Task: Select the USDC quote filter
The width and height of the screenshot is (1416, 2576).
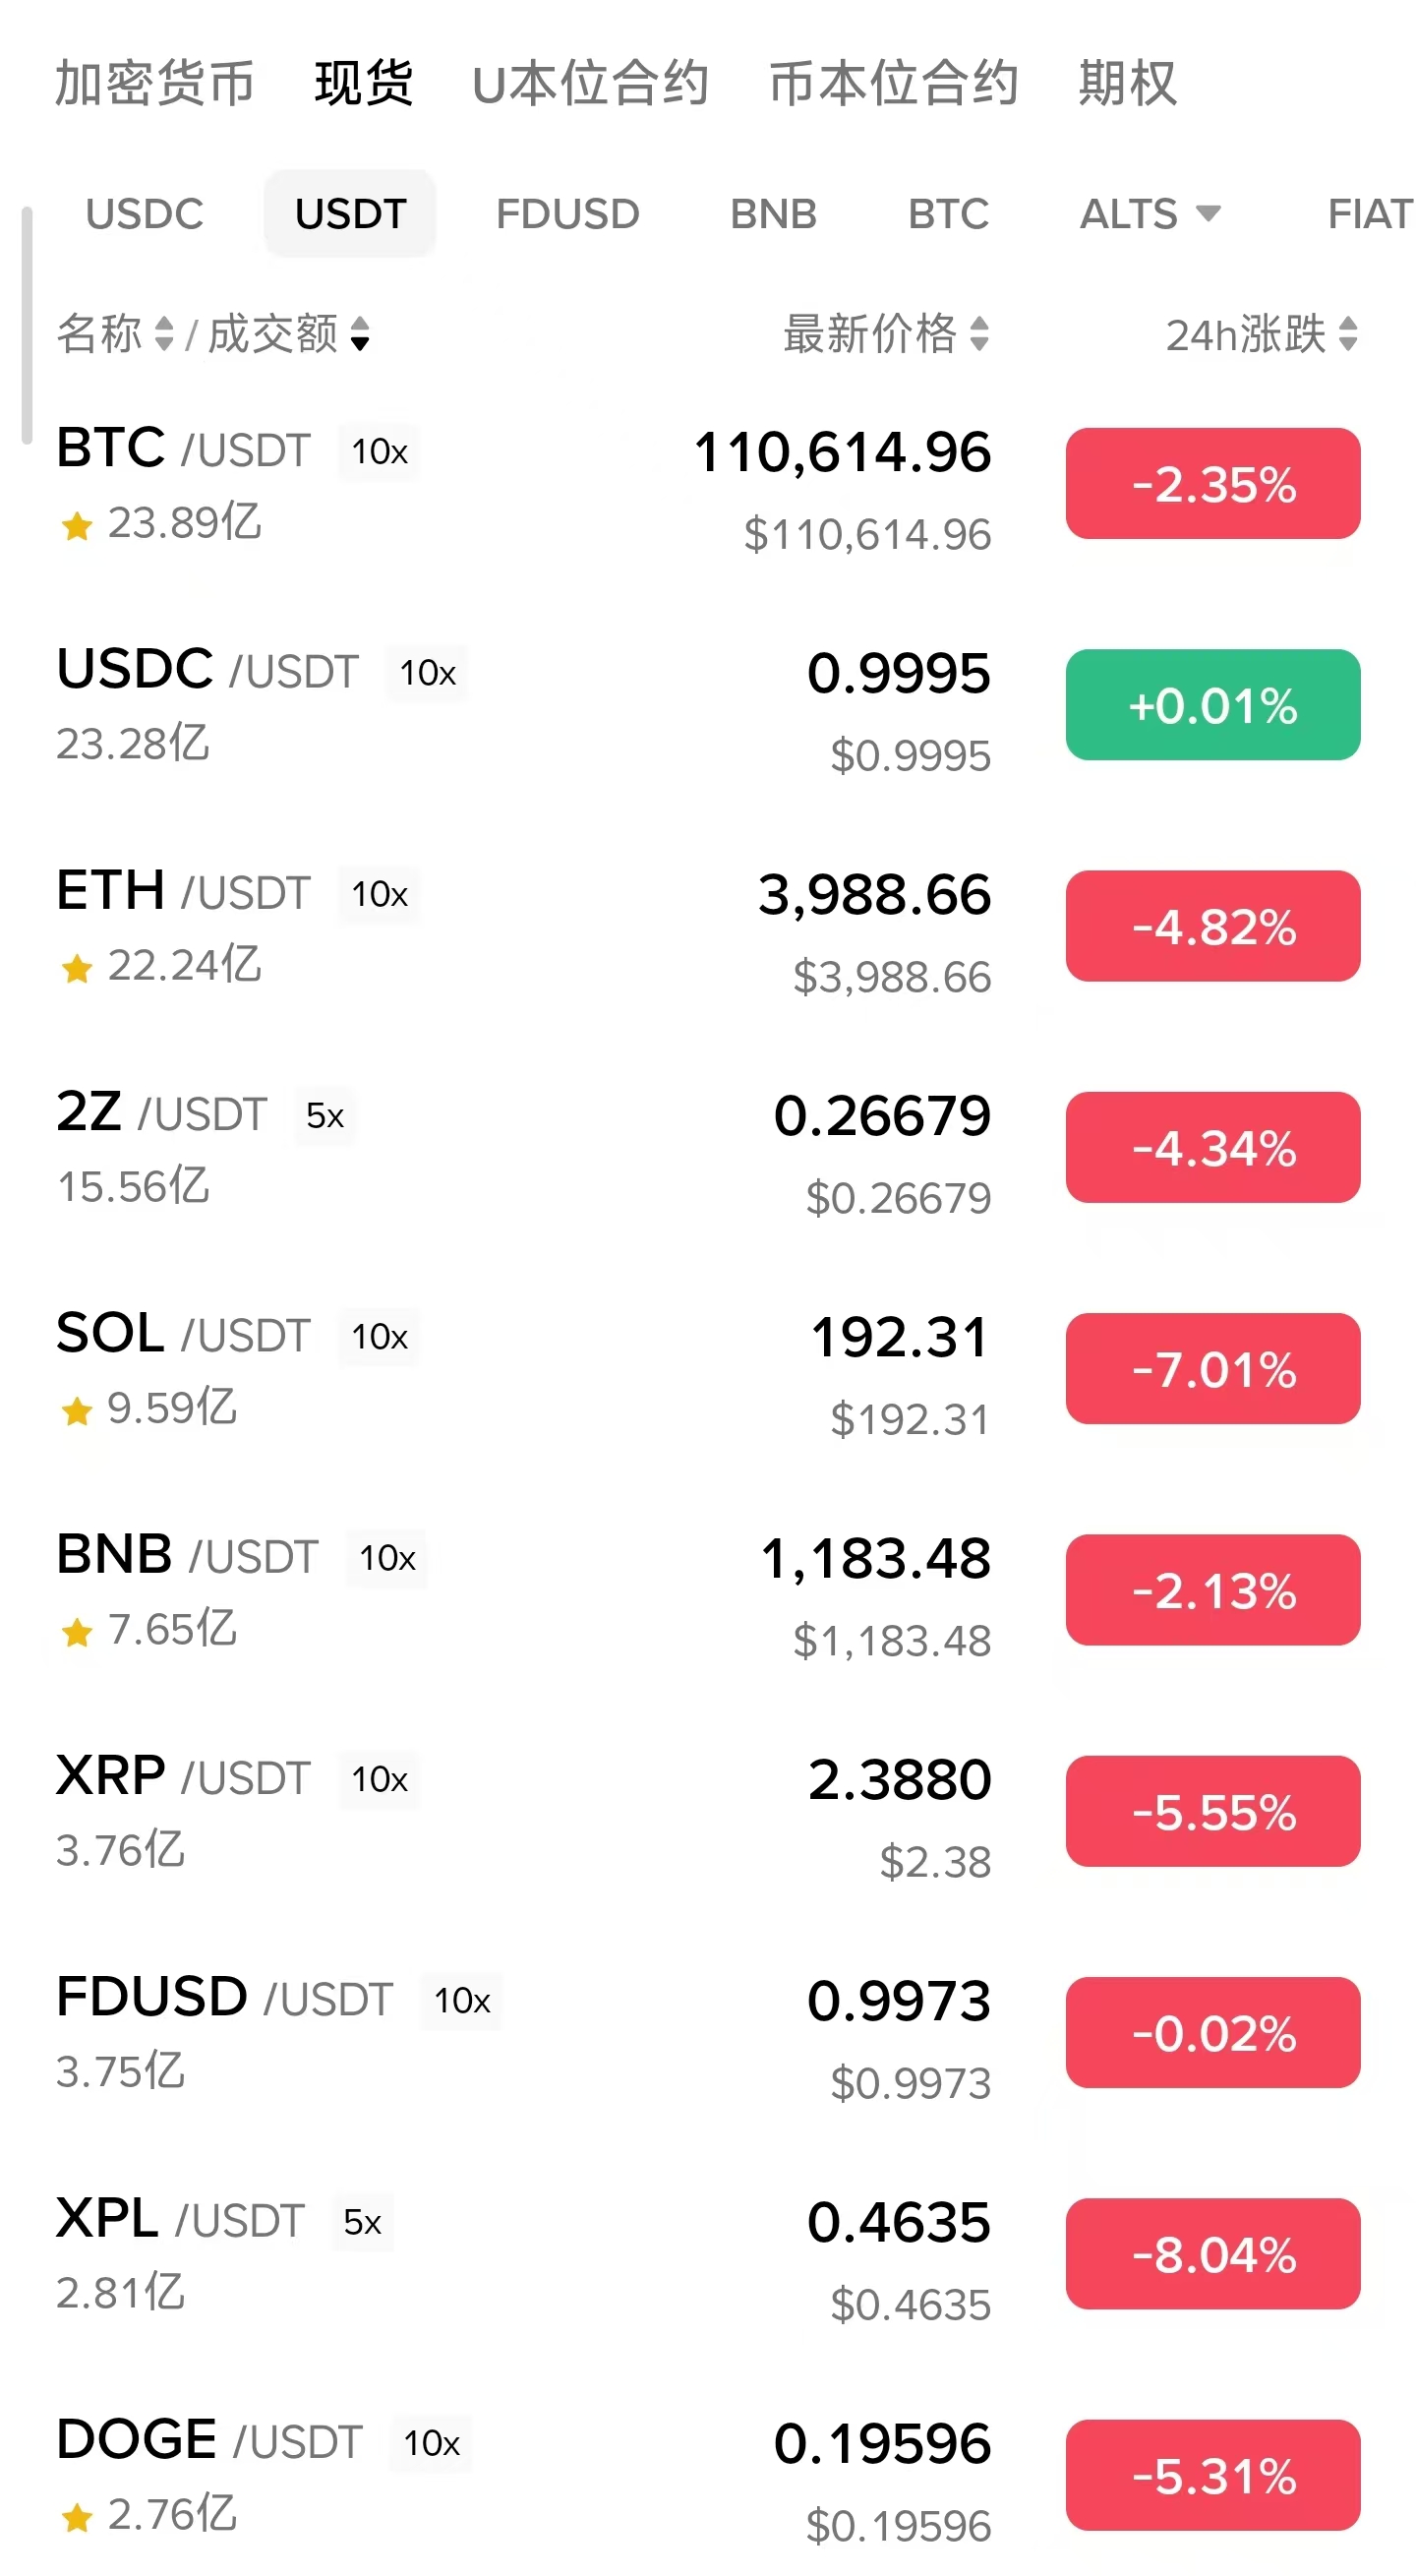Action: pos(145,214)
